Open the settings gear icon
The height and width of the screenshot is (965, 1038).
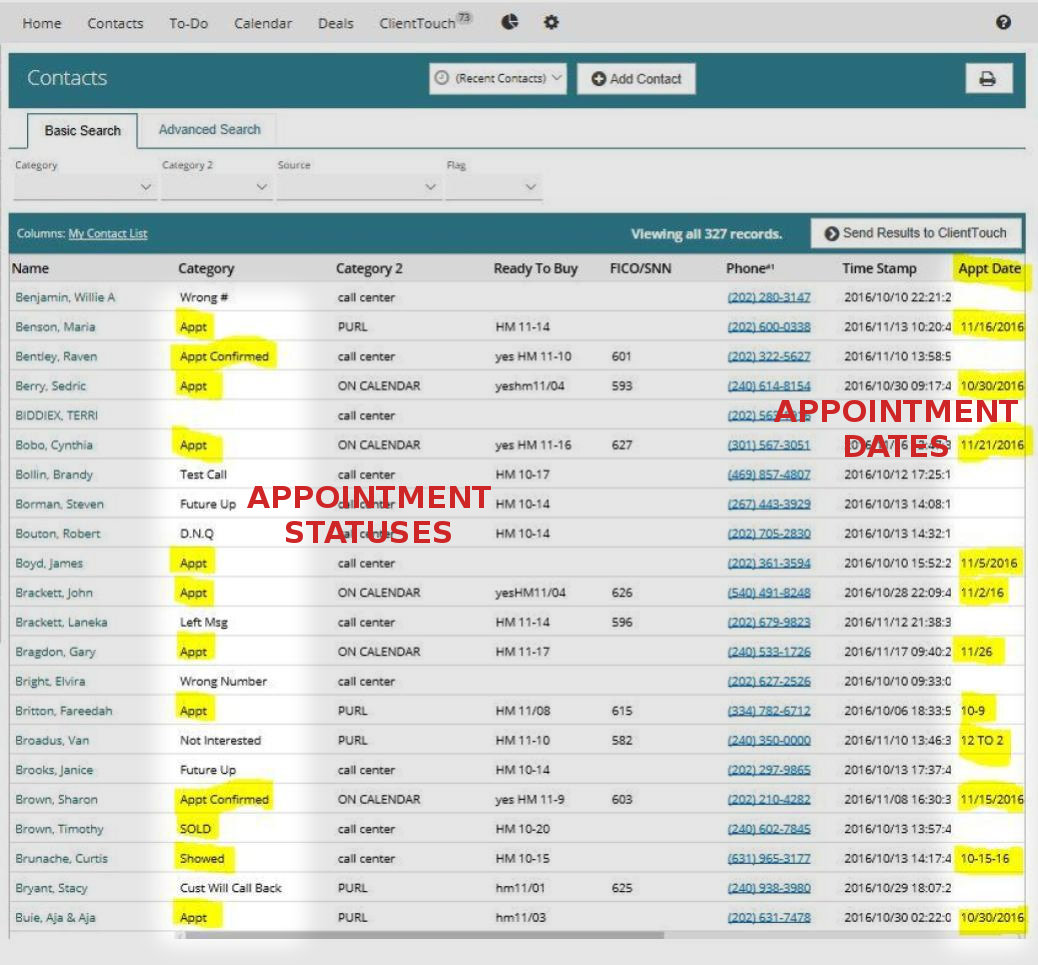pyautogui.click(x=551, y=22)
